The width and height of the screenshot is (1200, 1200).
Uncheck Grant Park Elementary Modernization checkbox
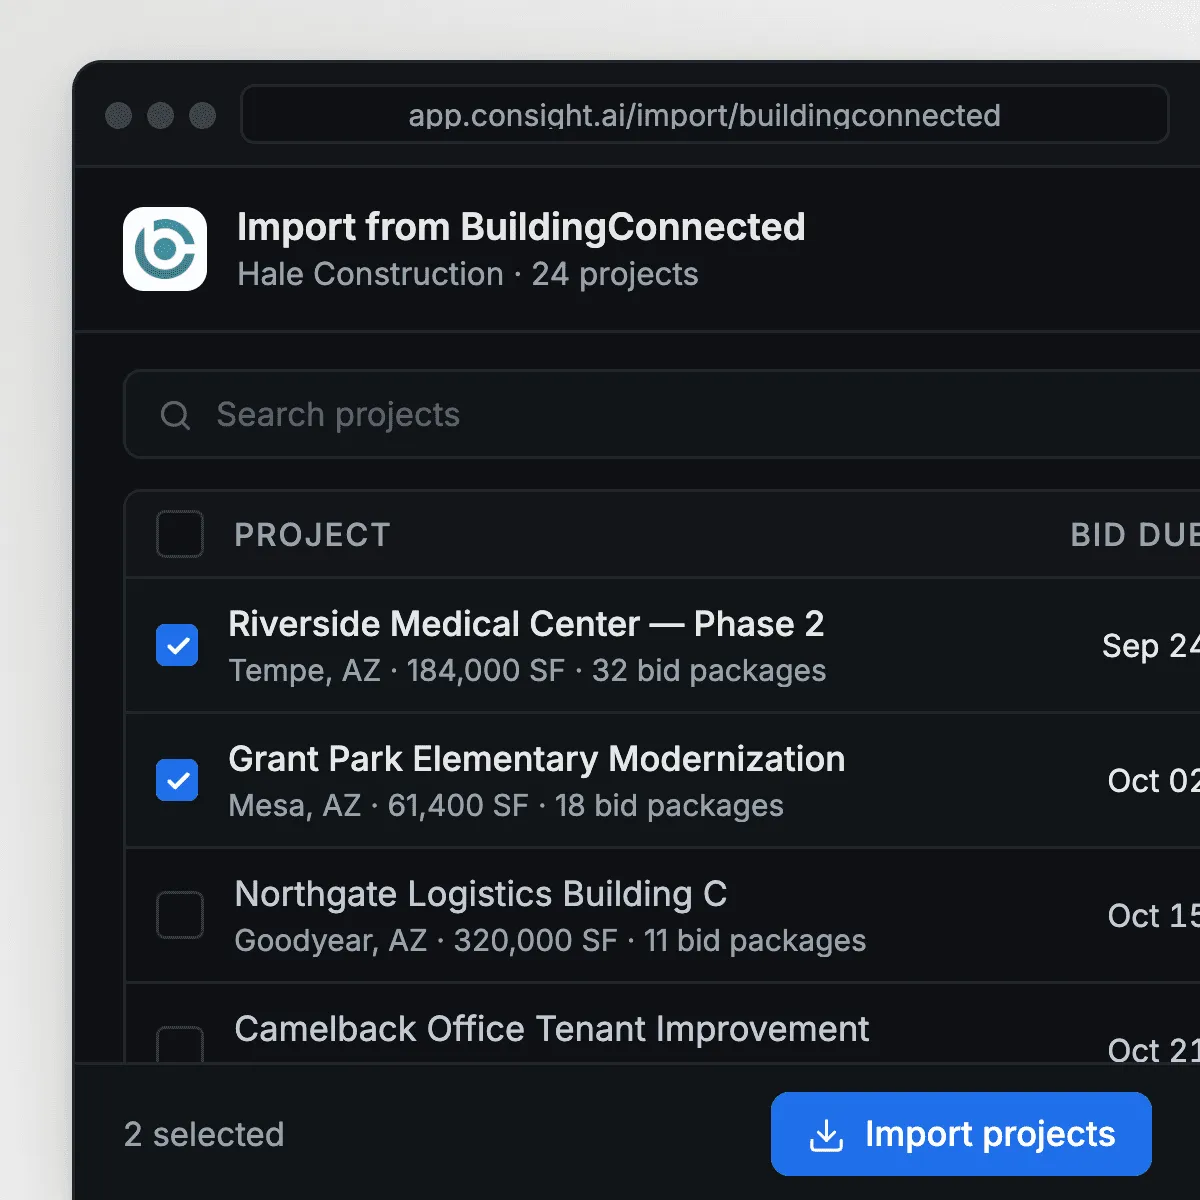[177, 780]
